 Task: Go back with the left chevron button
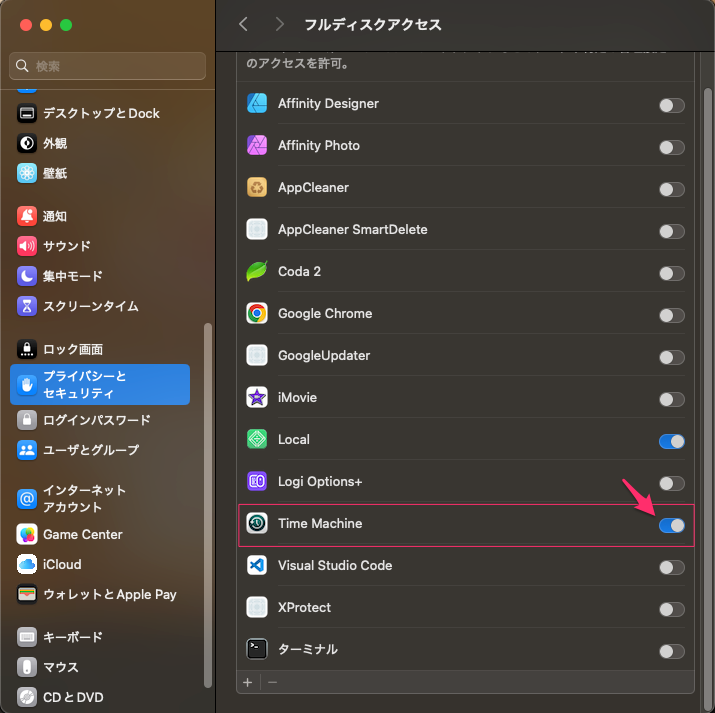coord(243,24)
